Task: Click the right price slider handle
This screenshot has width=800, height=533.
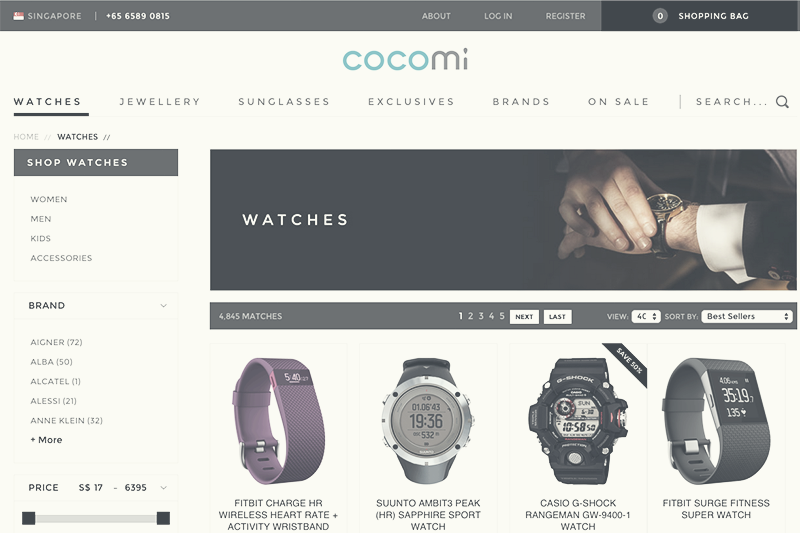Action: (163, 518)
